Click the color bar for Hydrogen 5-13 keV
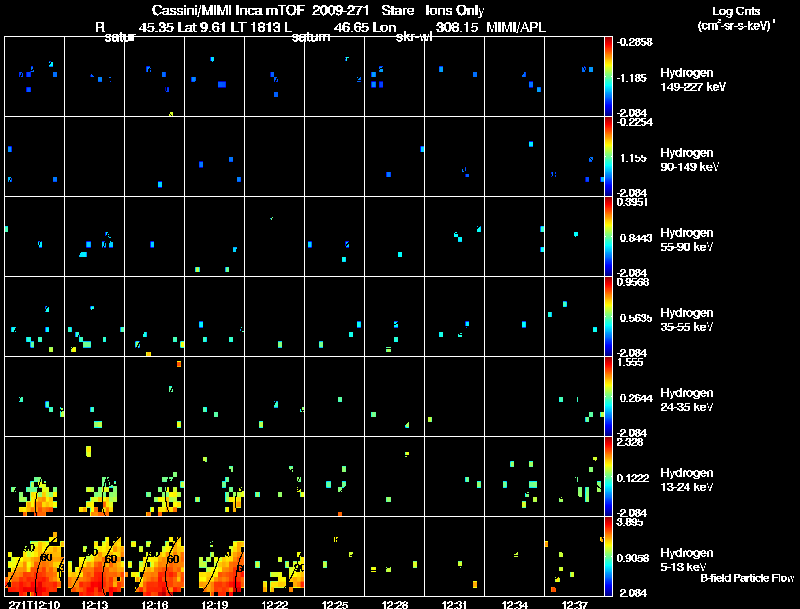The width and height of the screenshot is (800, 609). point(608,557)
